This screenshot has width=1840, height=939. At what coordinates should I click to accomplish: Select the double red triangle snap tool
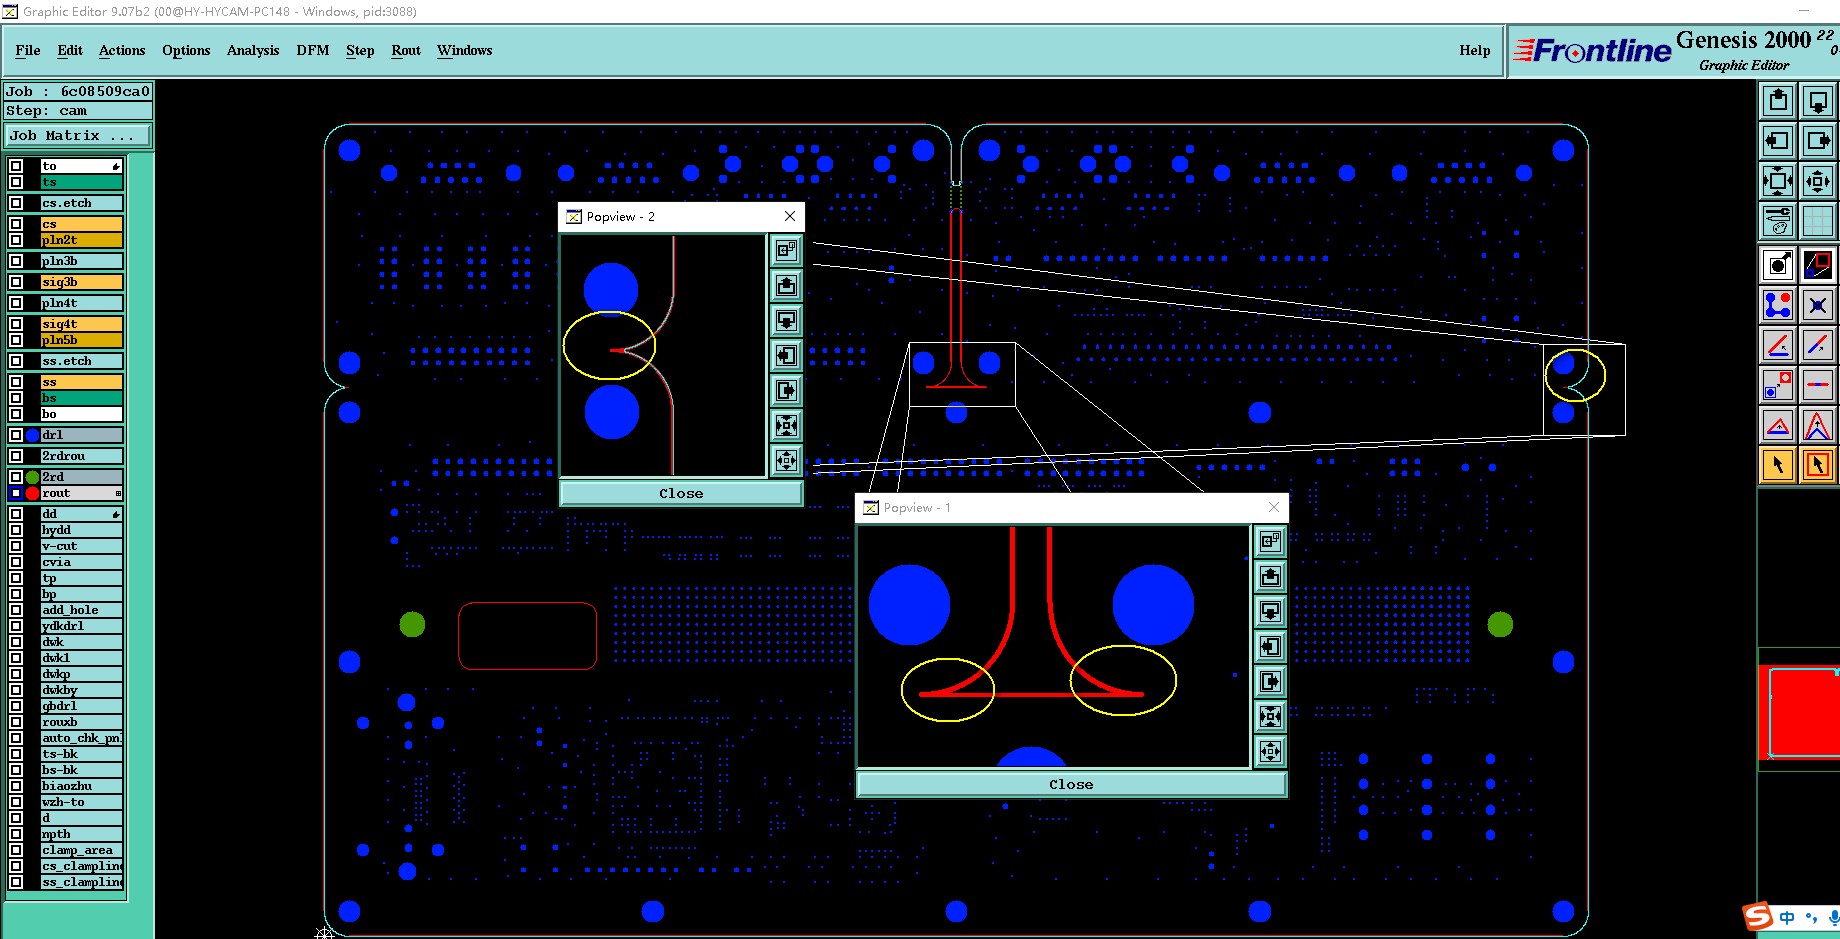(1818, 425)
